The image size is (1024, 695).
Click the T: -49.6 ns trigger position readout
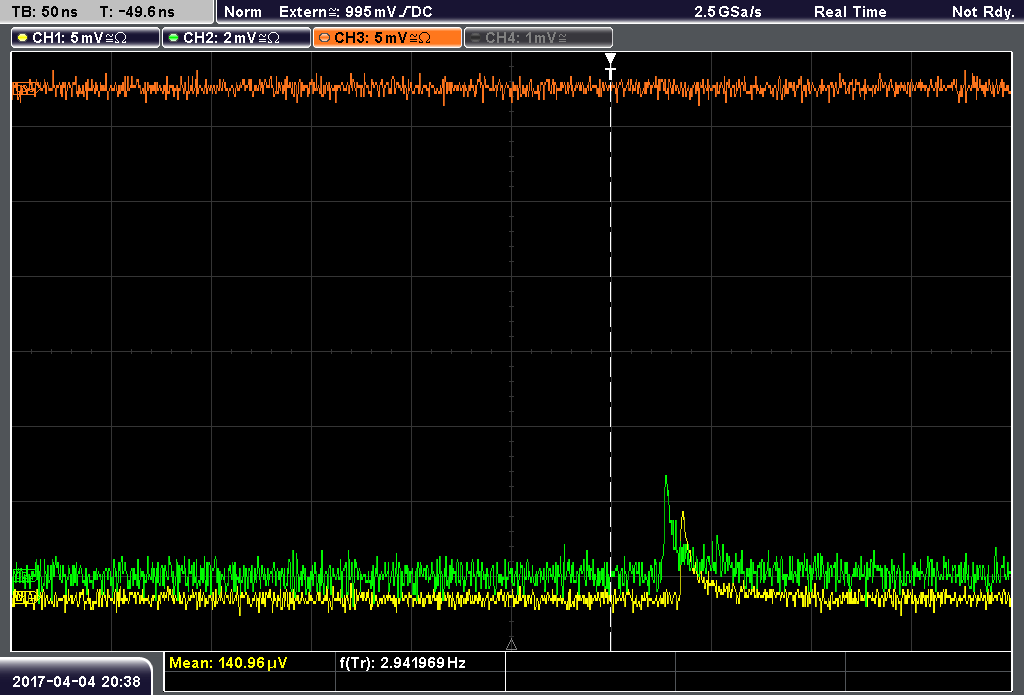tap(137, 12)
